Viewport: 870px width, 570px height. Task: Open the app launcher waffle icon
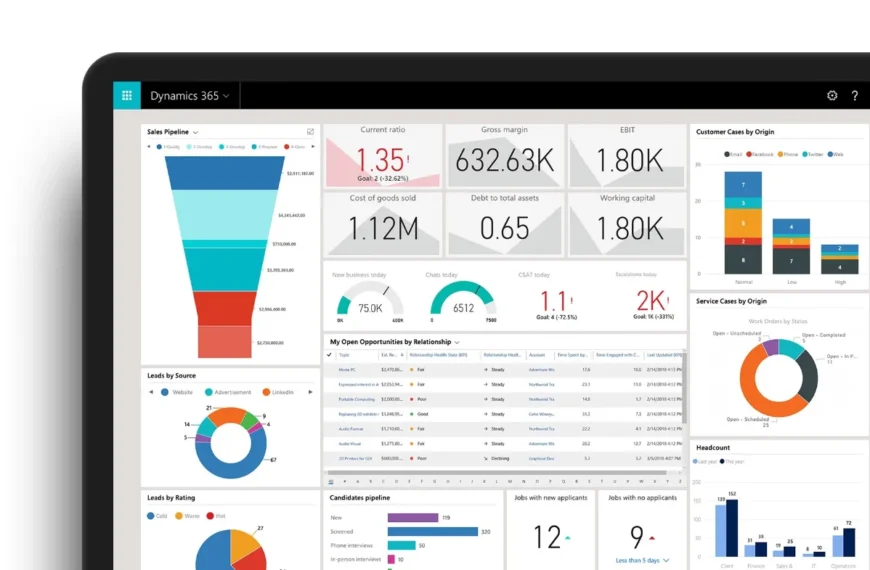click(x=127, y=96)
